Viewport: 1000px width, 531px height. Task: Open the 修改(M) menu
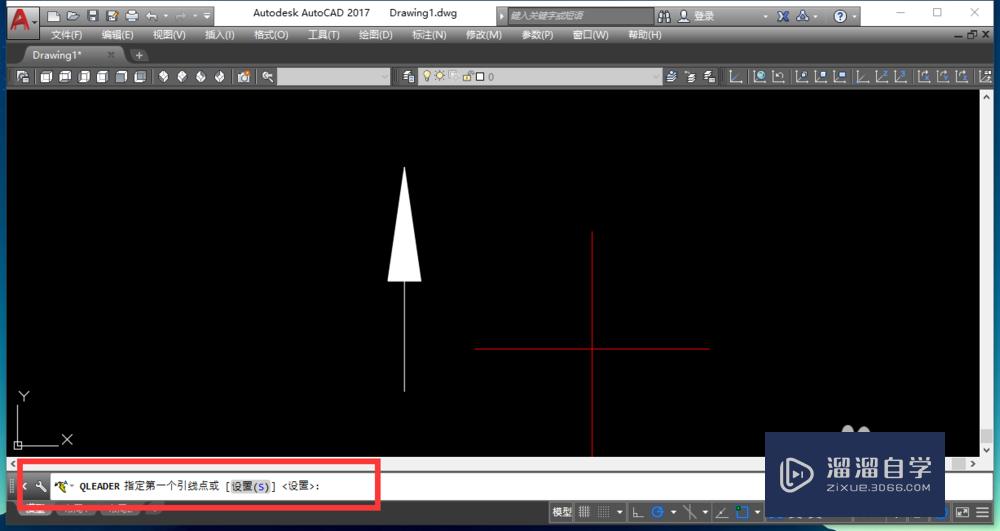483,35
